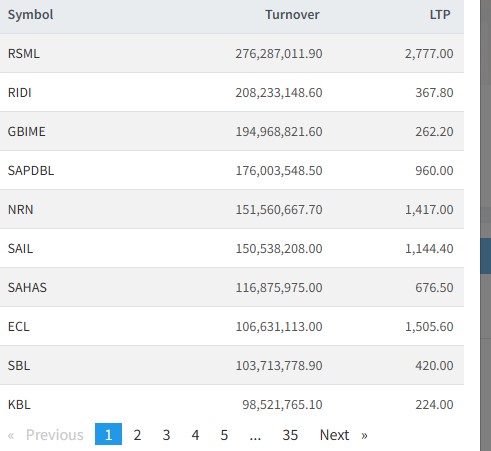Open page 4 of results

pyautogui.click(x=195, y=435)
